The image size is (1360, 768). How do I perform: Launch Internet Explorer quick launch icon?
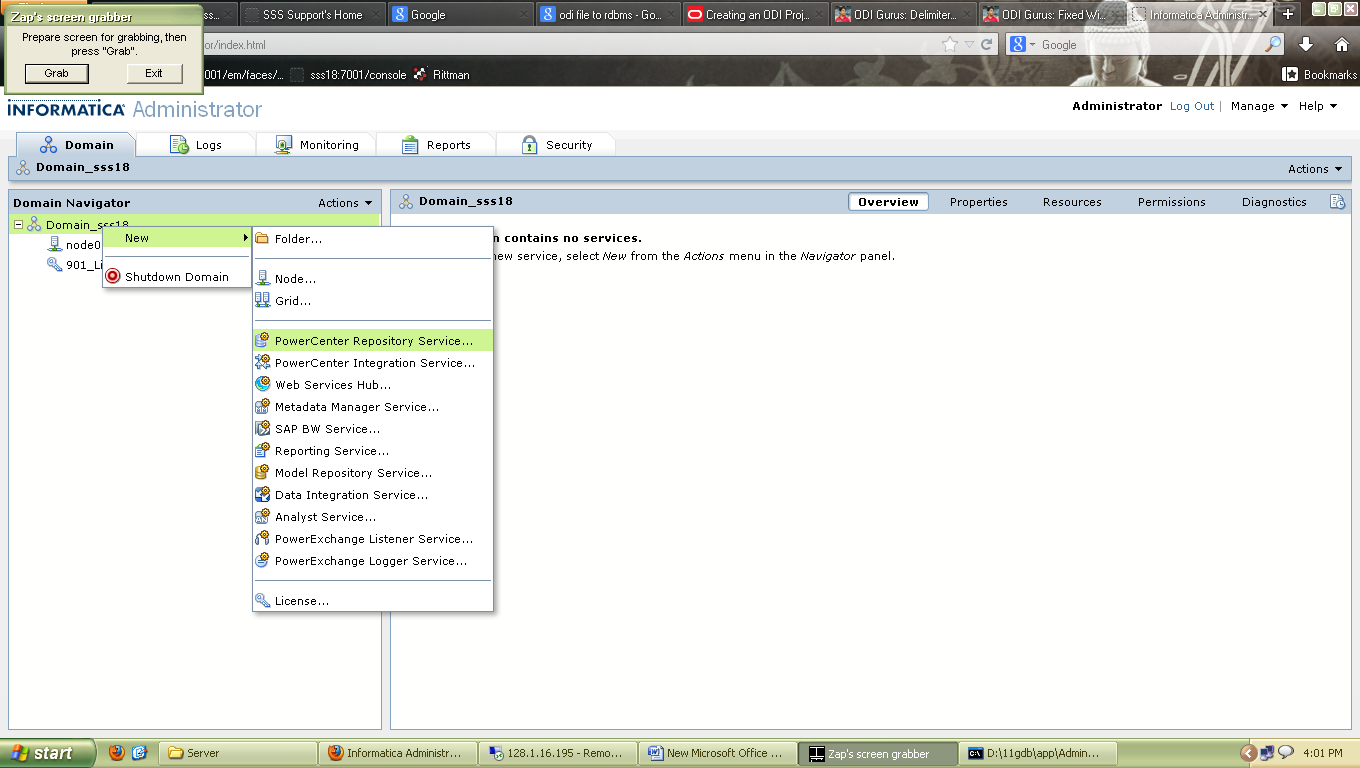140,753
